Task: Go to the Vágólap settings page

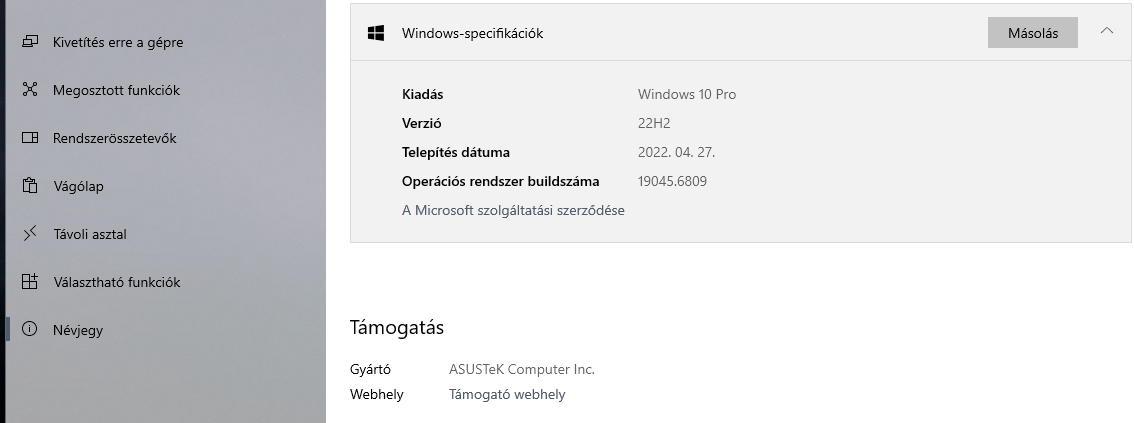Action: (x=78, y=186)
